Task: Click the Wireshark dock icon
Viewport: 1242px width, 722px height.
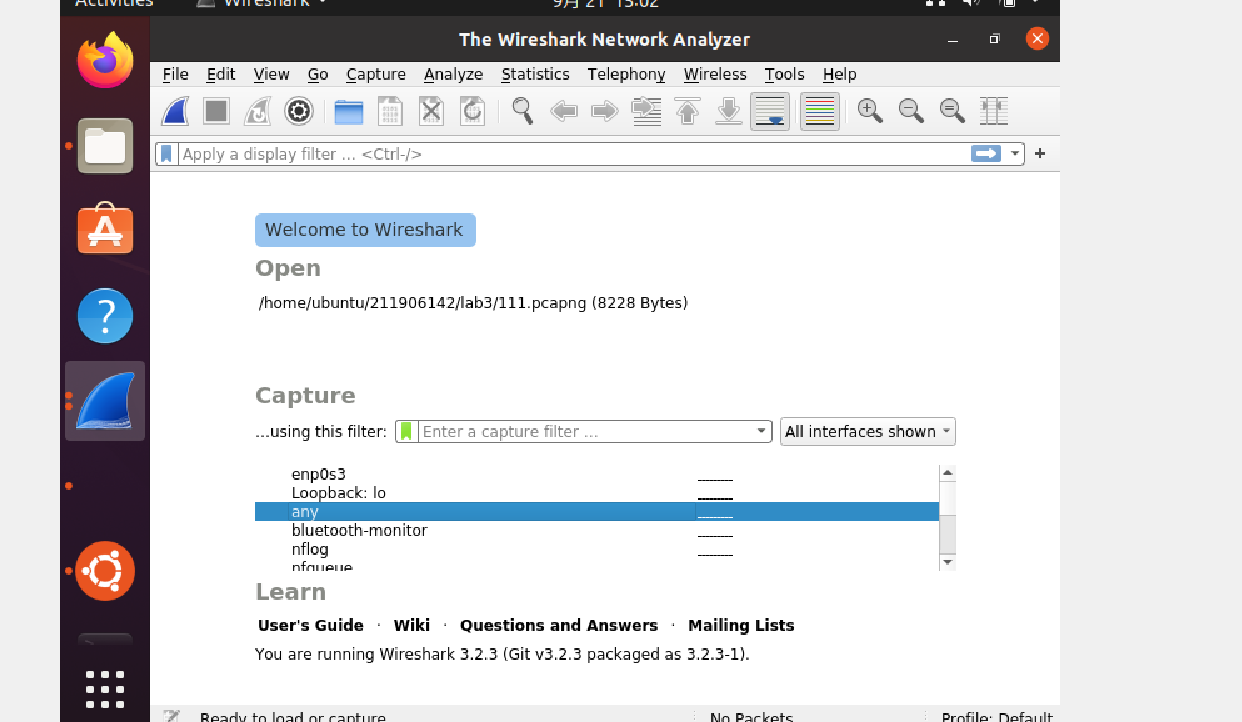Action: click(x=105, y=401)
